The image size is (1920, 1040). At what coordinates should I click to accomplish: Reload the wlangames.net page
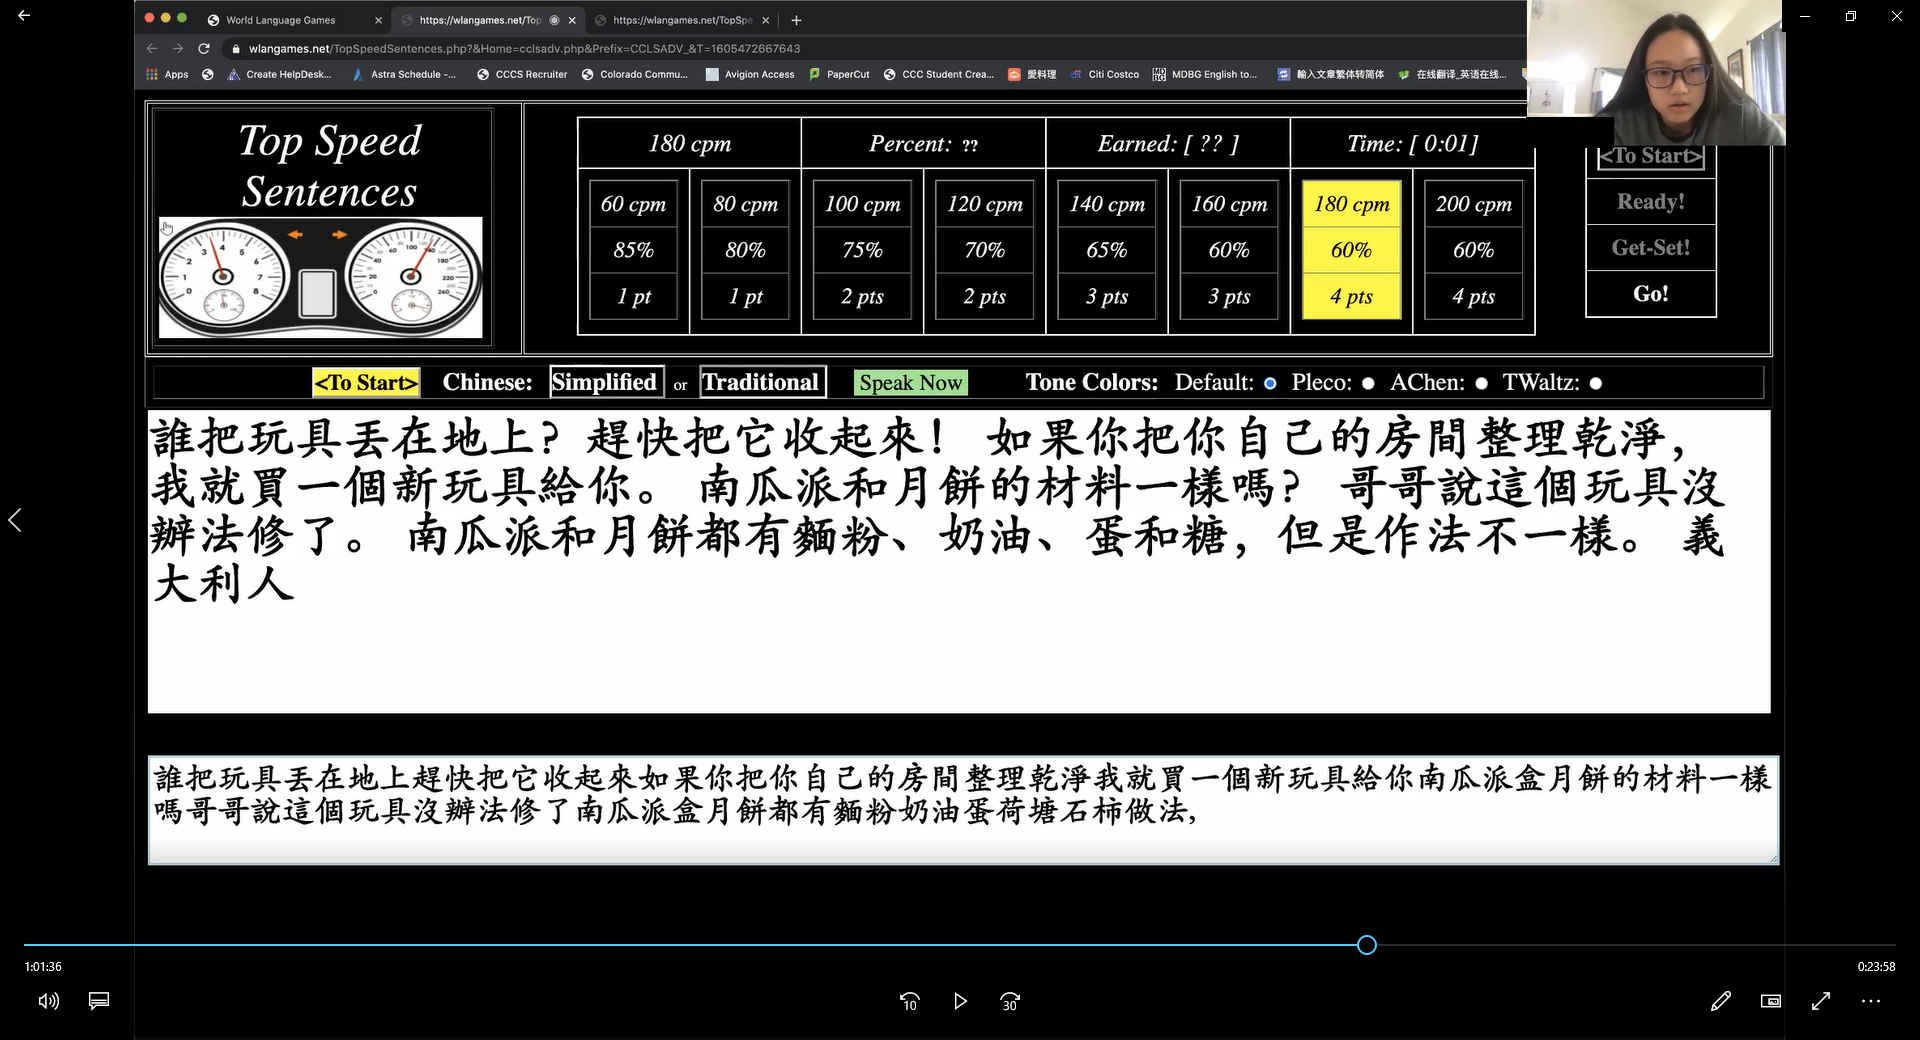tap(204, 48)
